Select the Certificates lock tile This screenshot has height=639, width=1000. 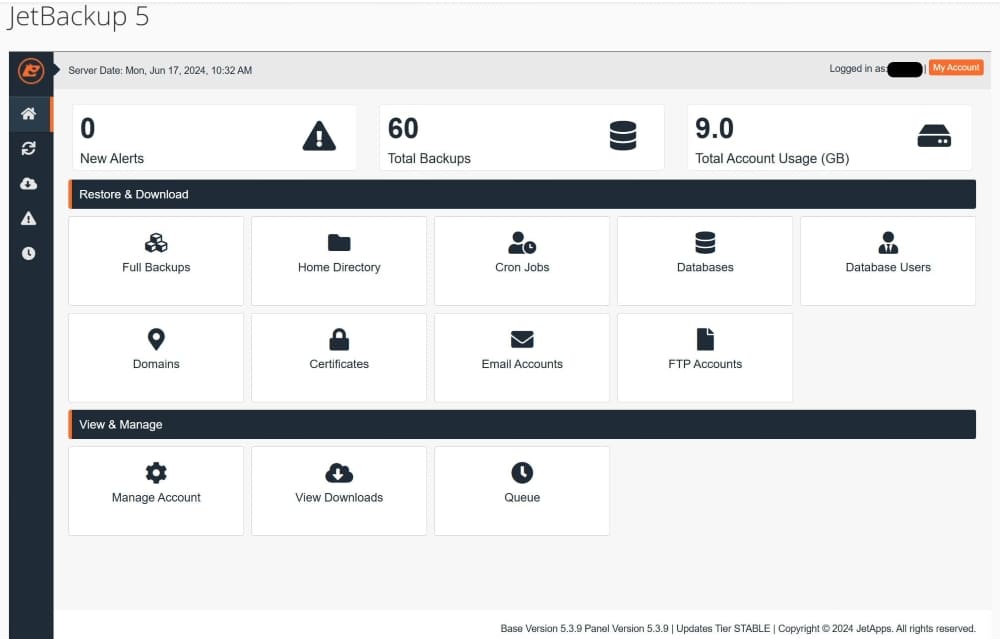point(339,357)
